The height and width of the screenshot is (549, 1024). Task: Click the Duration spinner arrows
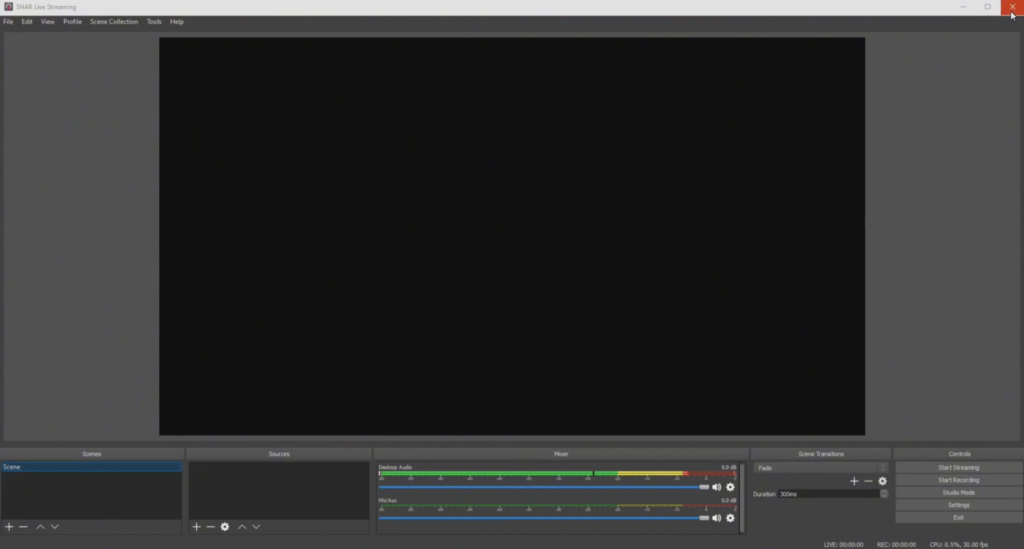point(884,494)
